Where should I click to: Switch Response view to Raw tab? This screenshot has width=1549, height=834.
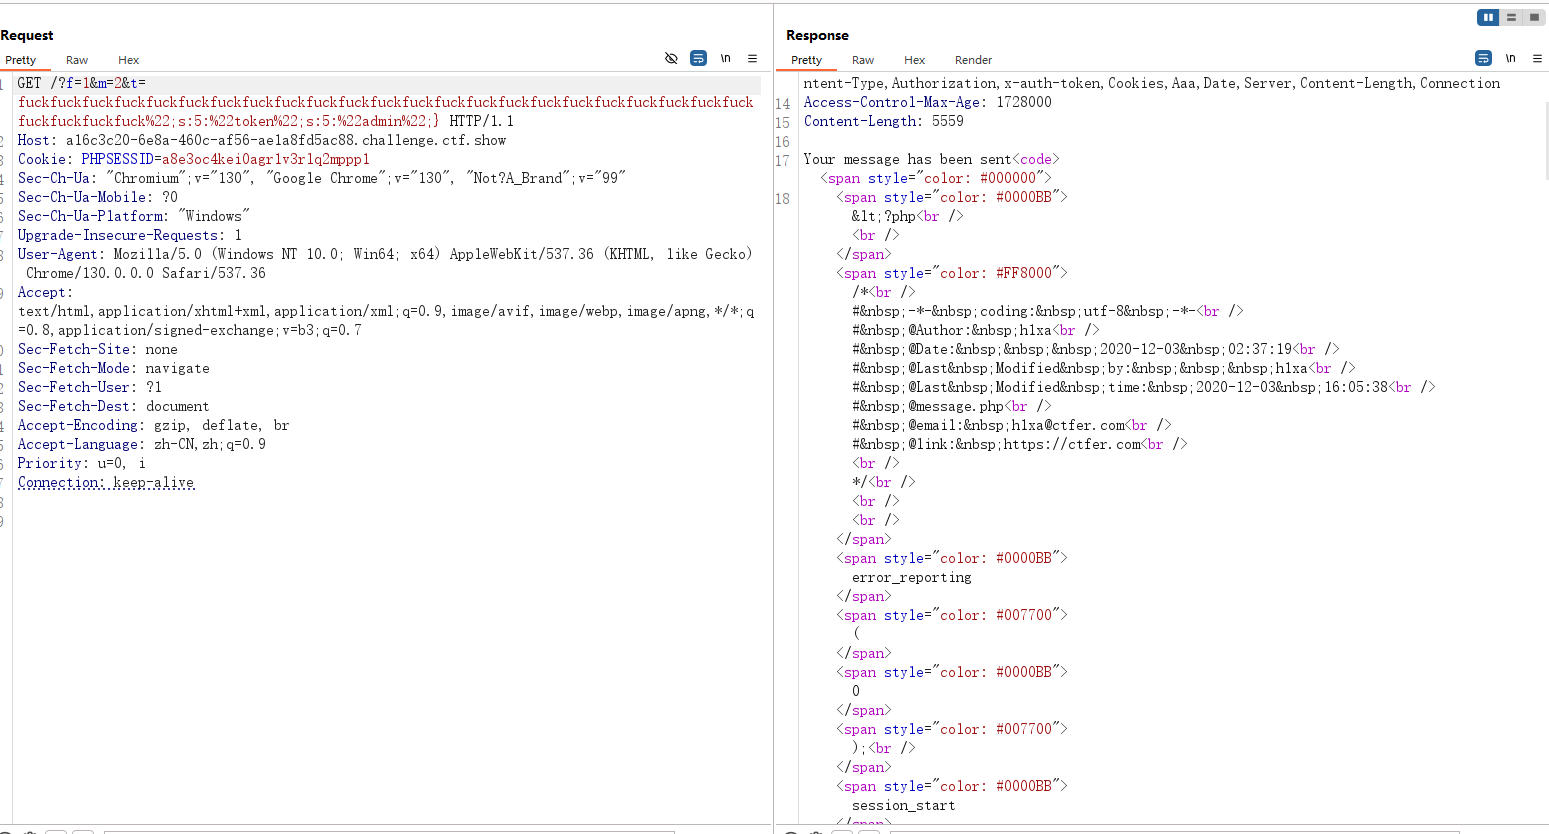tap(863, 60)
